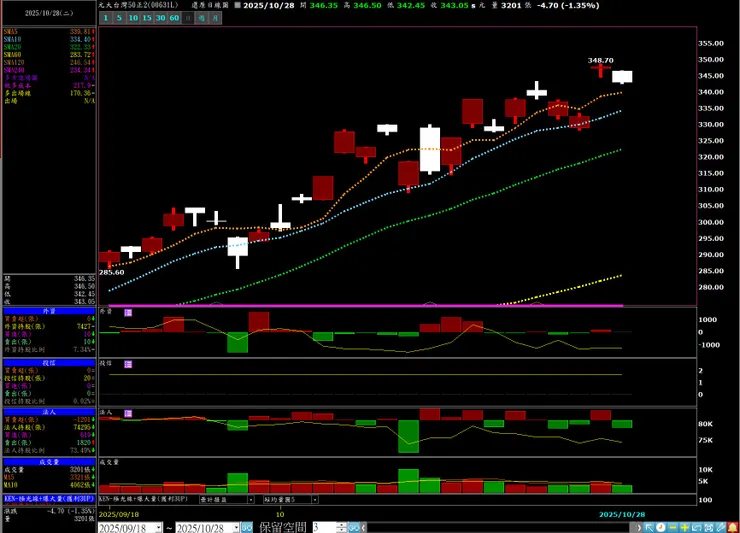This screenshot has height=533, width=740.
Task: Click the 外資持股(張) 7427 row
Action: point(49,327)
